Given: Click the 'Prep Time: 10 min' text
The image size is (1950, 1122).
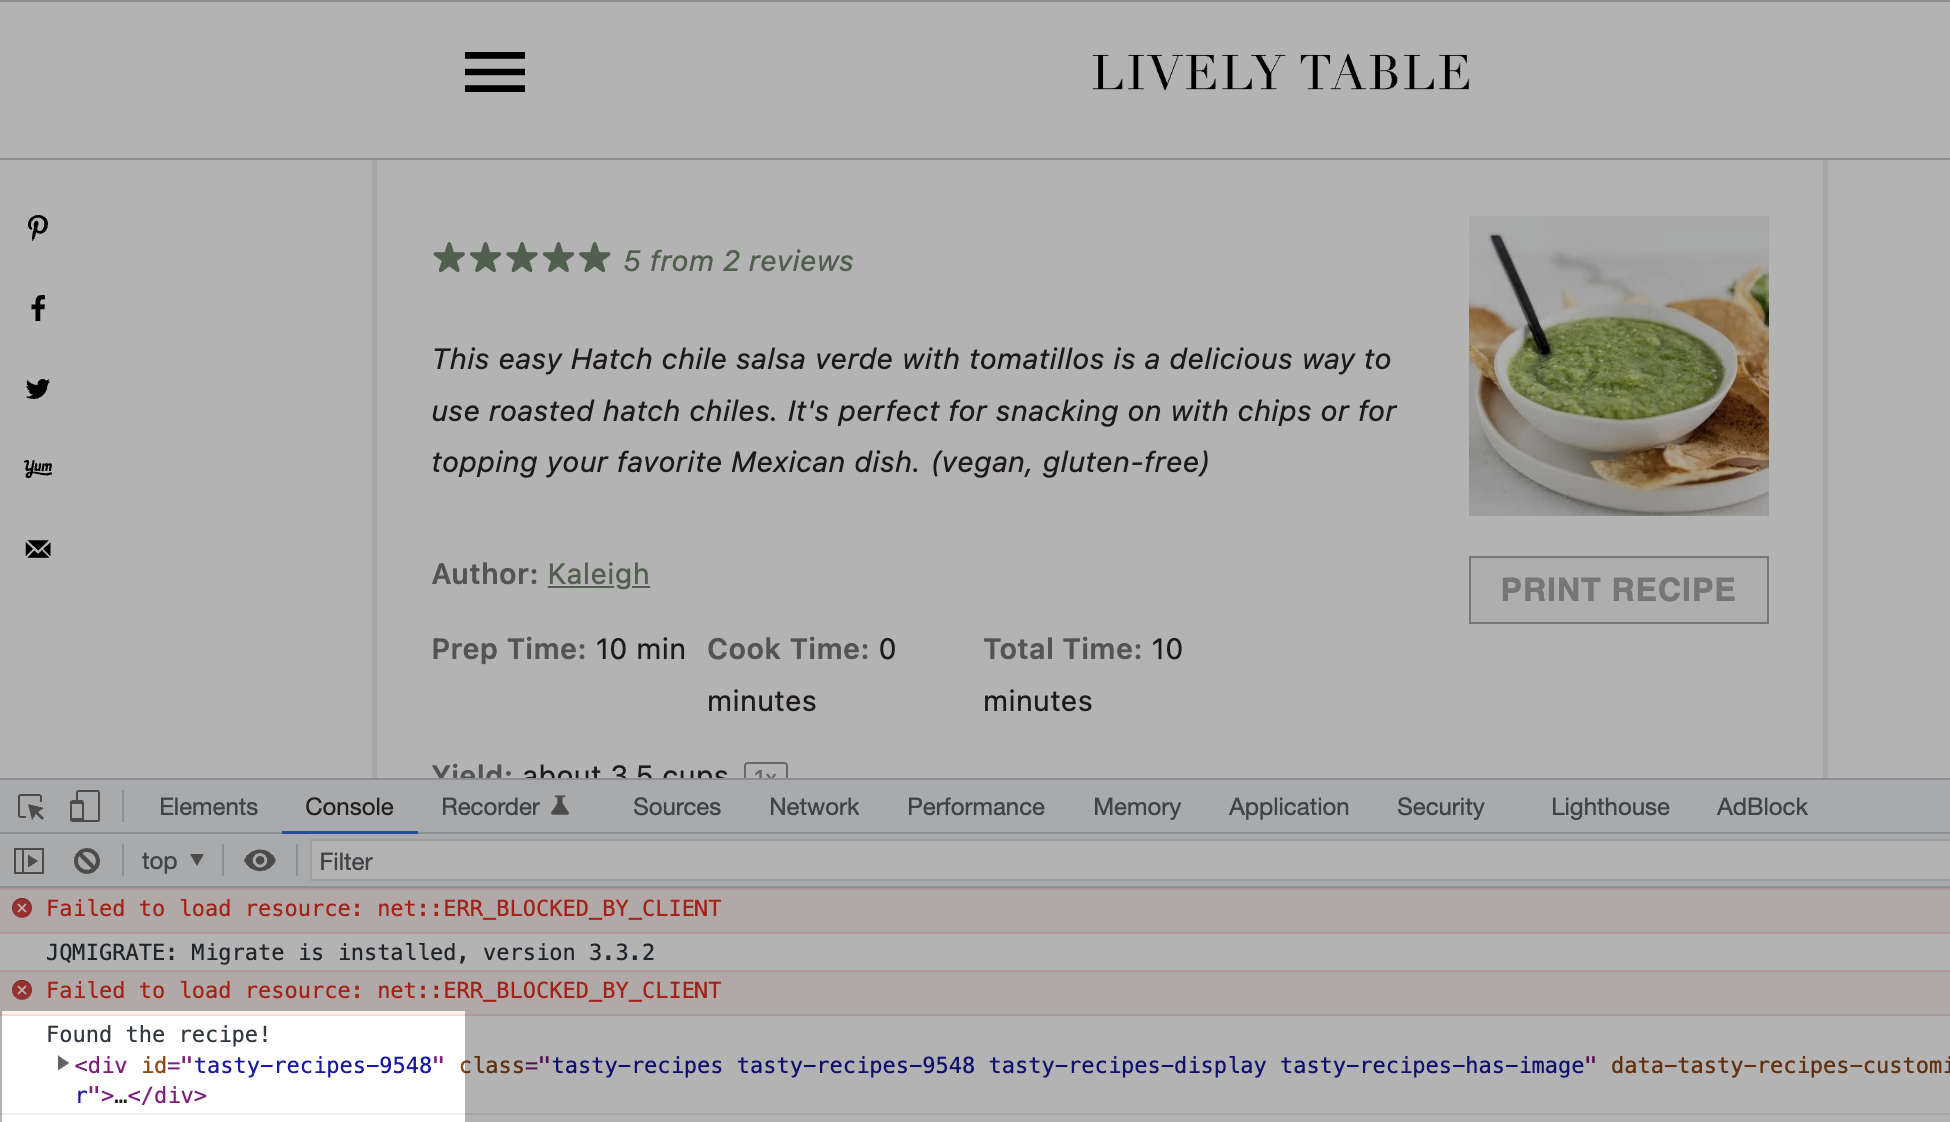Looking at the screenshot, I should (558, 649).
